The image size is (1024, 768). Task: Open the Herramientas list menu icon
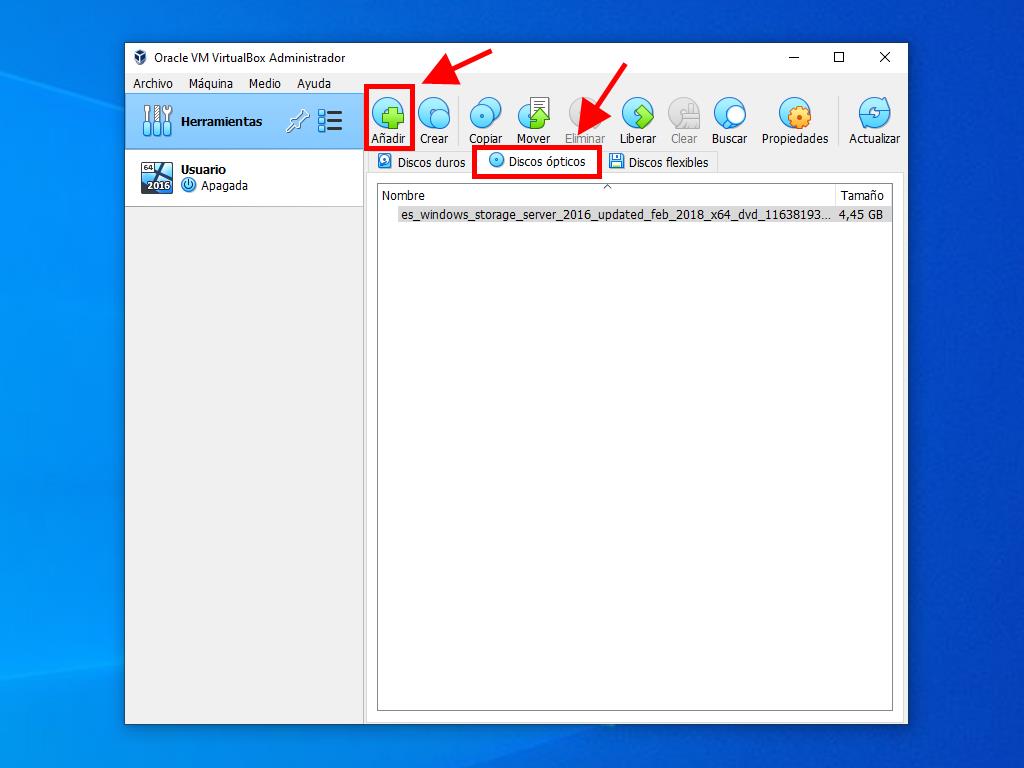pos(330,121)
